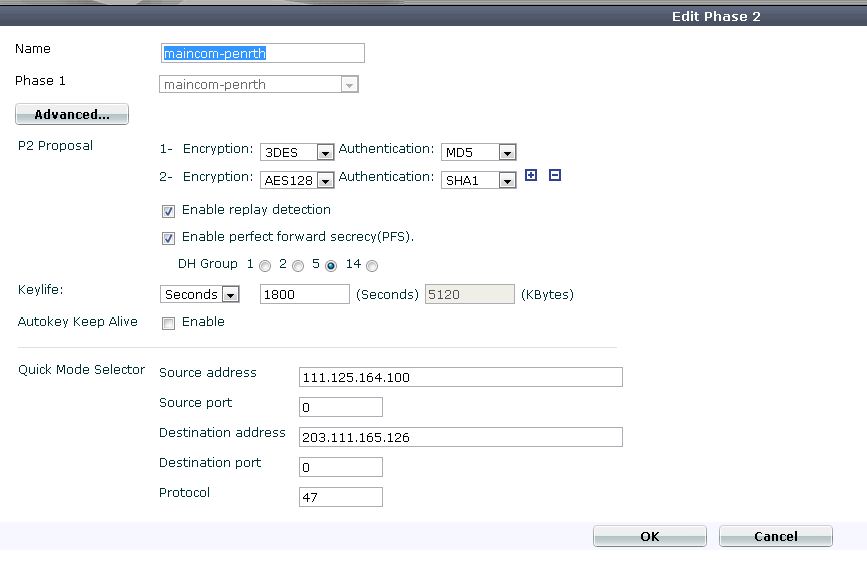Select DH Group 1 radio button
This screenshot has width=867, height=584.
[x=265, y=266]
